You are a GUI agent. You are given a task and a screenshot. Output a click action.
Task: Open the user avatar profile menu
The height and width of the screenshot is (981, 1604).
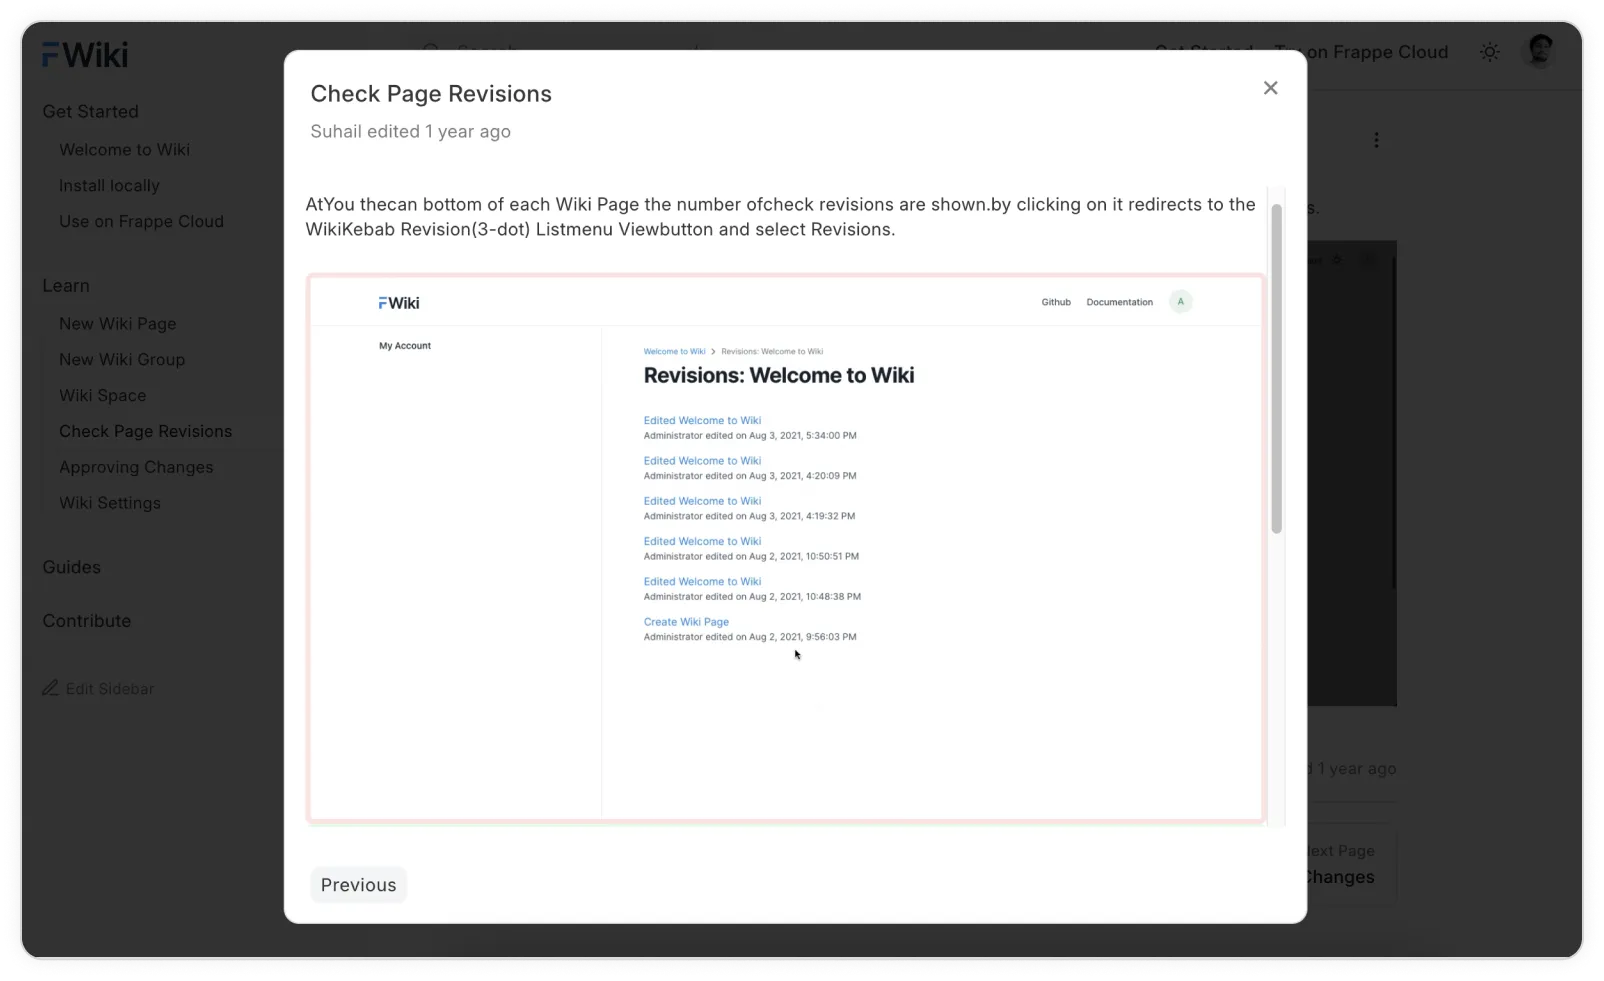(x=1539, y=51)
